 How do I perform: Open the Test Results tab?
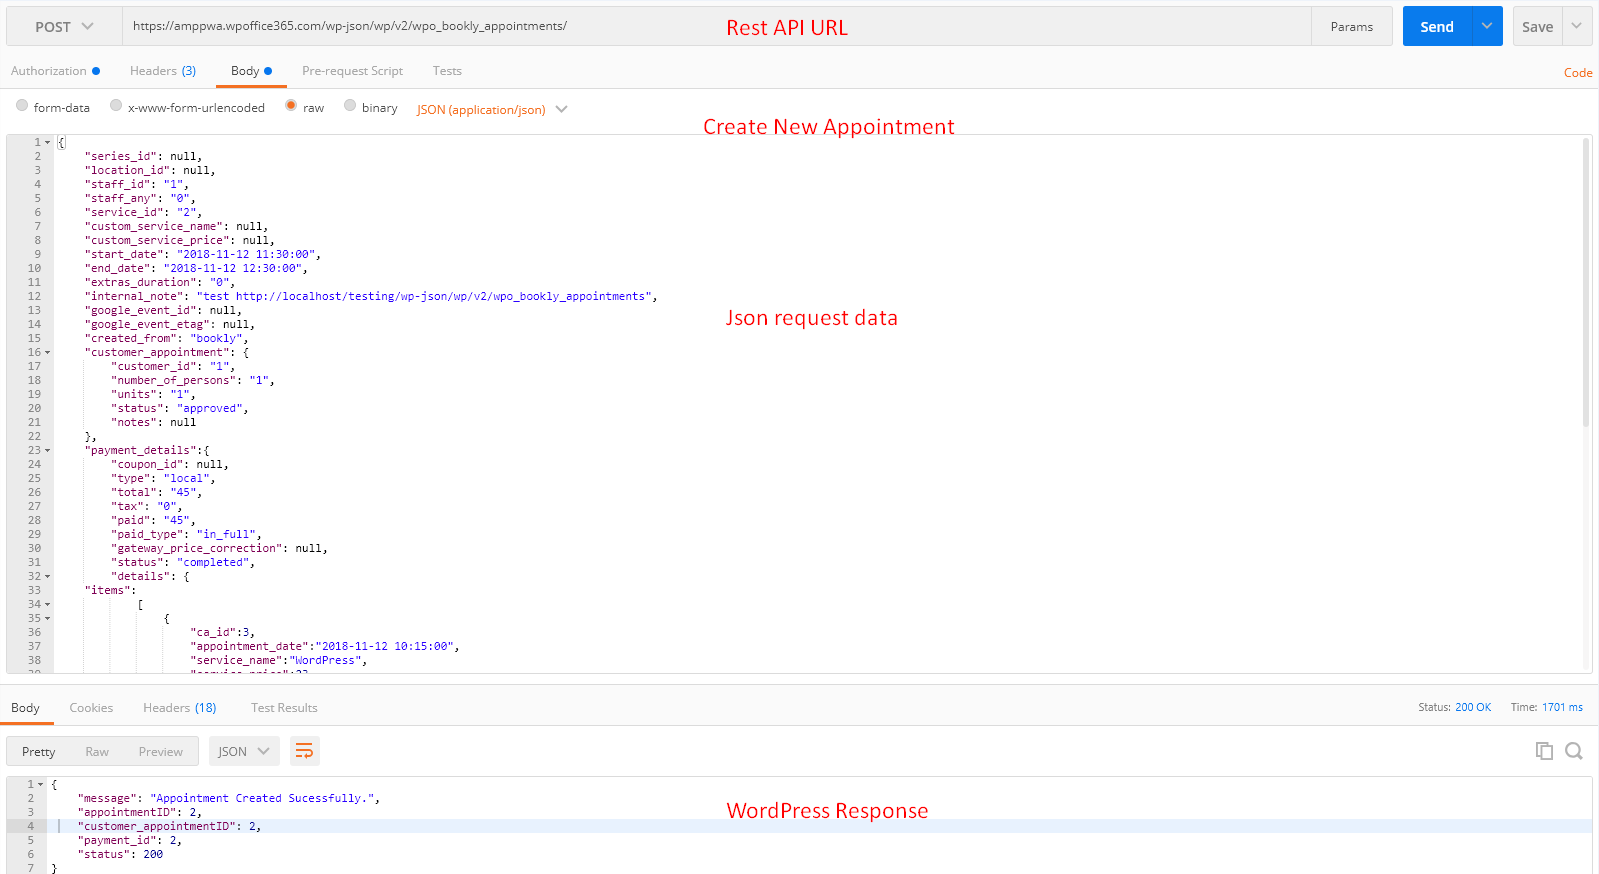click(x=284, y=708)
